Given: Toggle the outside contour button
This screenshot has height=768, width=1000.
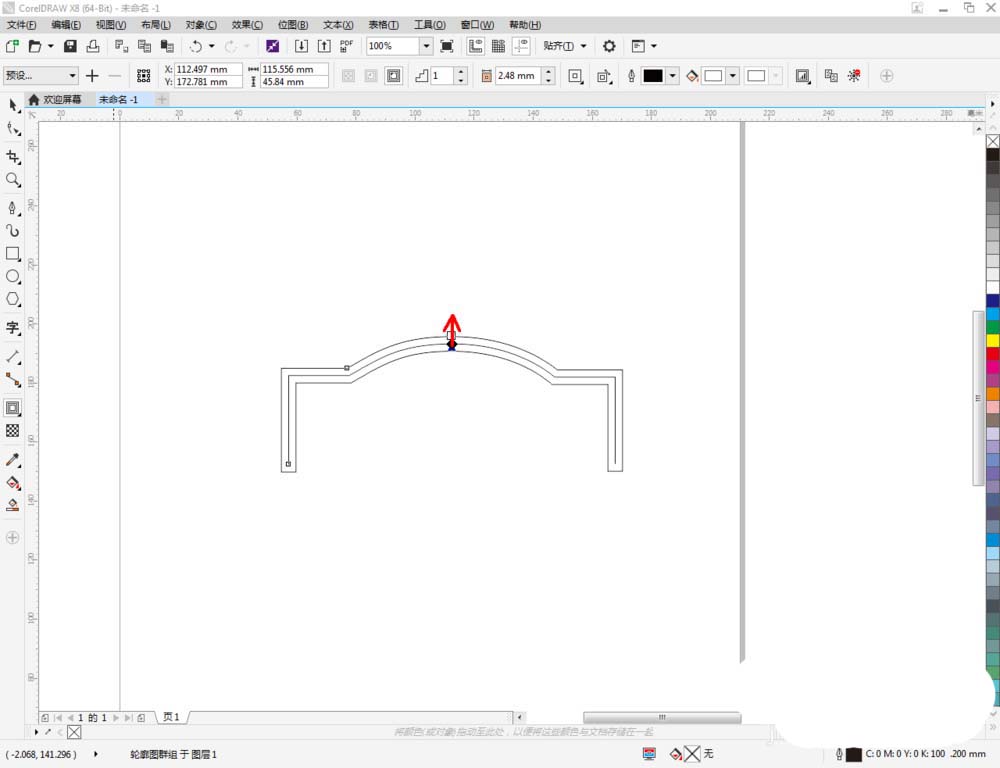Looking at the screenshot, I should 394,76.
